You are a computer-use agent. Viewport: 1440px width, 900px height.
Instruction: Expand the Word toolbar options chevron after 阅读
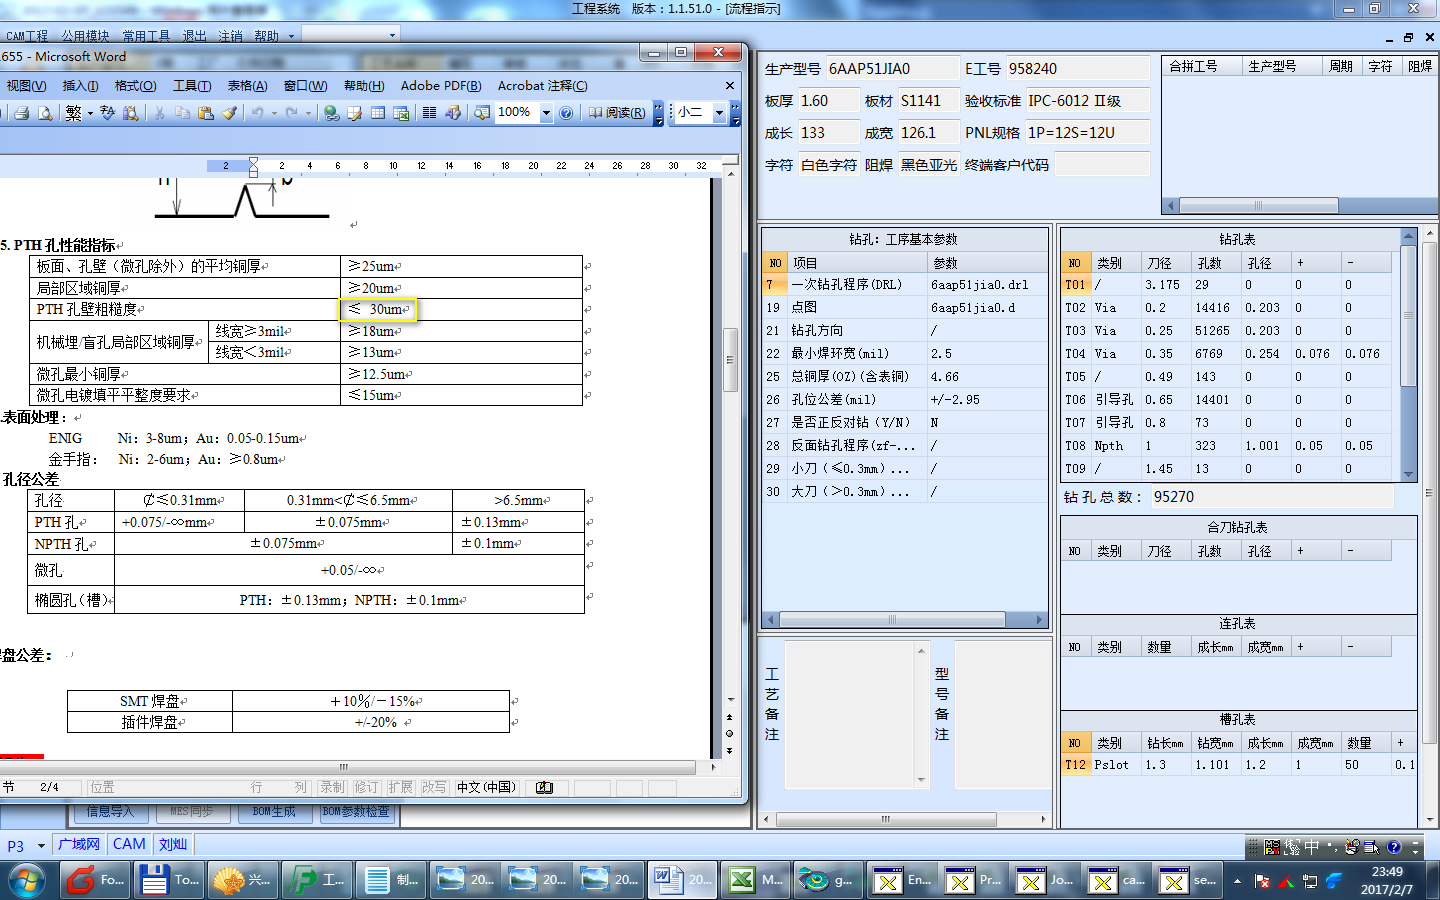click(658, 113)
